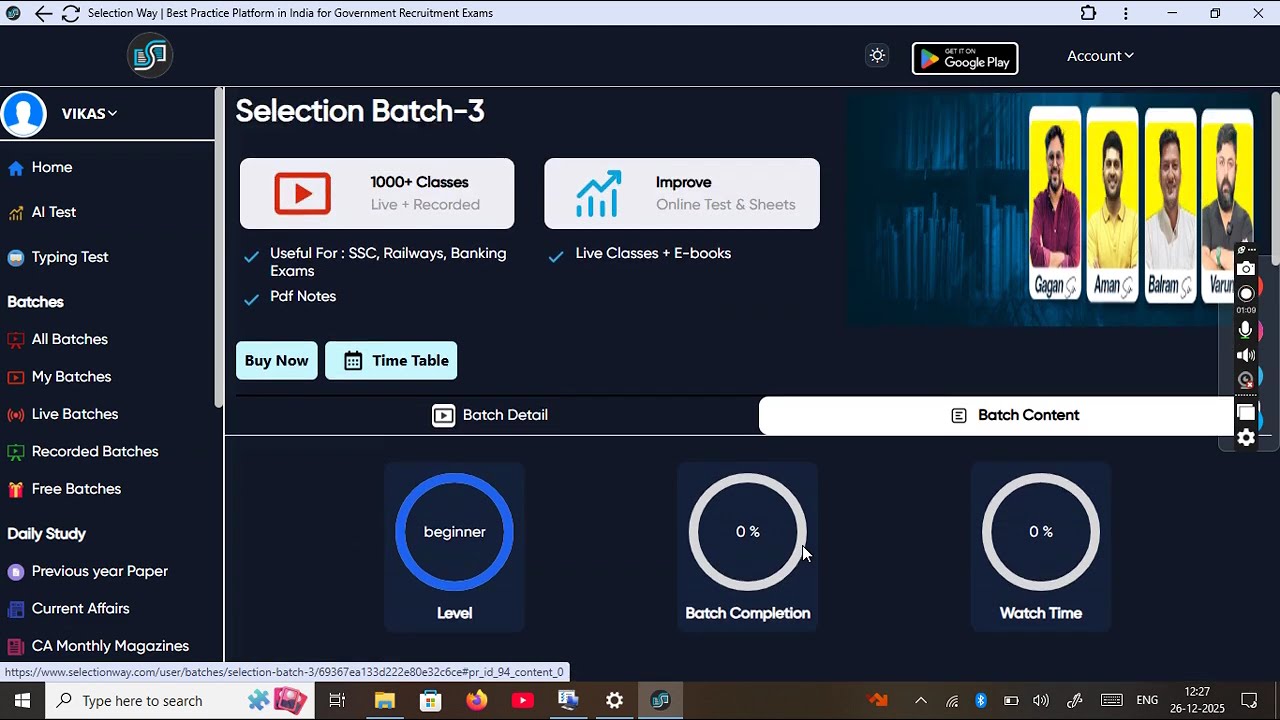
Task: Open AI Test in the sidebar
Action: click(54, 212)
